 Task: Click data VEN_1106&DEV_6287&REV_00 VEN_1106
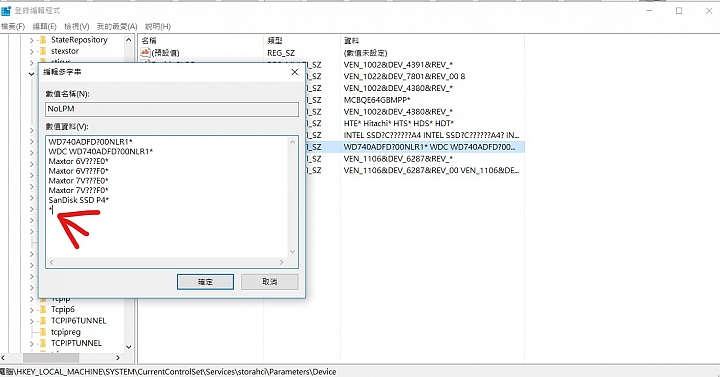click(431, 170)
